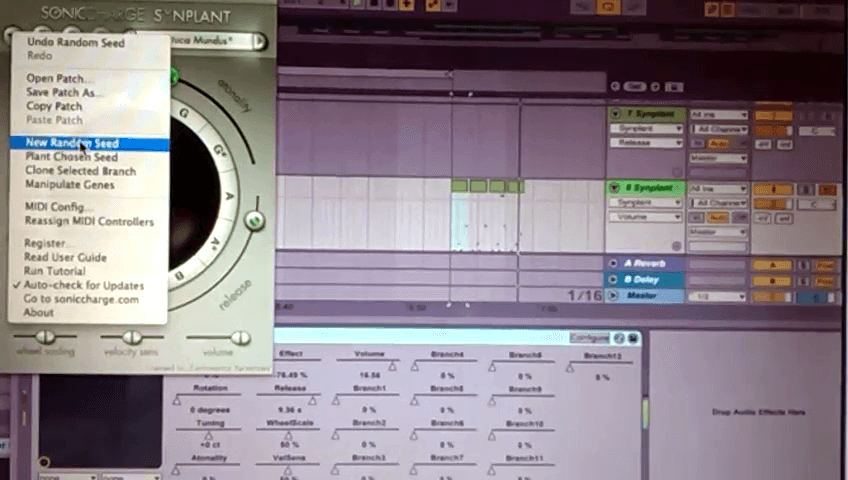The image size is (848, 480).
Task: Click Post button on B Delay
Action: click(825, 281)
